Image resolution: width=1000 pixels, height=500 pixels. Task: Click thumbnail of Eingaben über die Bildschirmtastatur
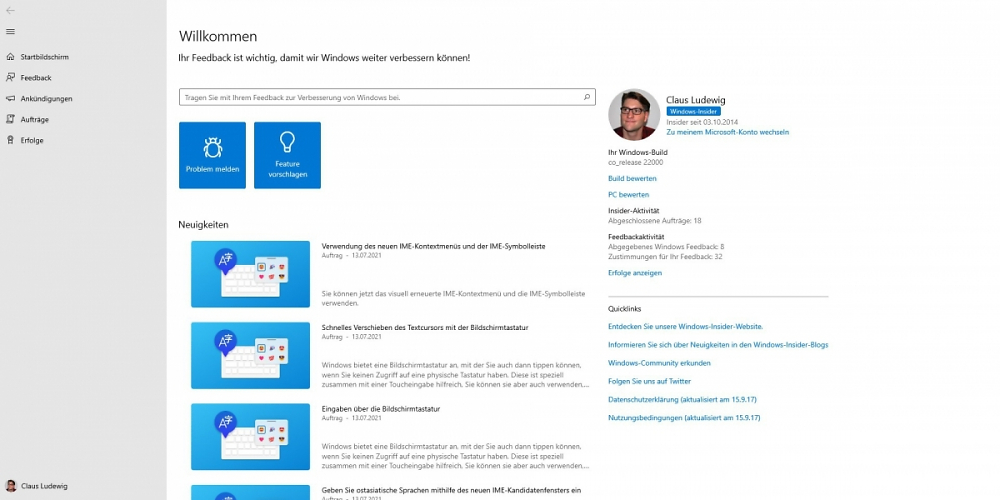251,437
